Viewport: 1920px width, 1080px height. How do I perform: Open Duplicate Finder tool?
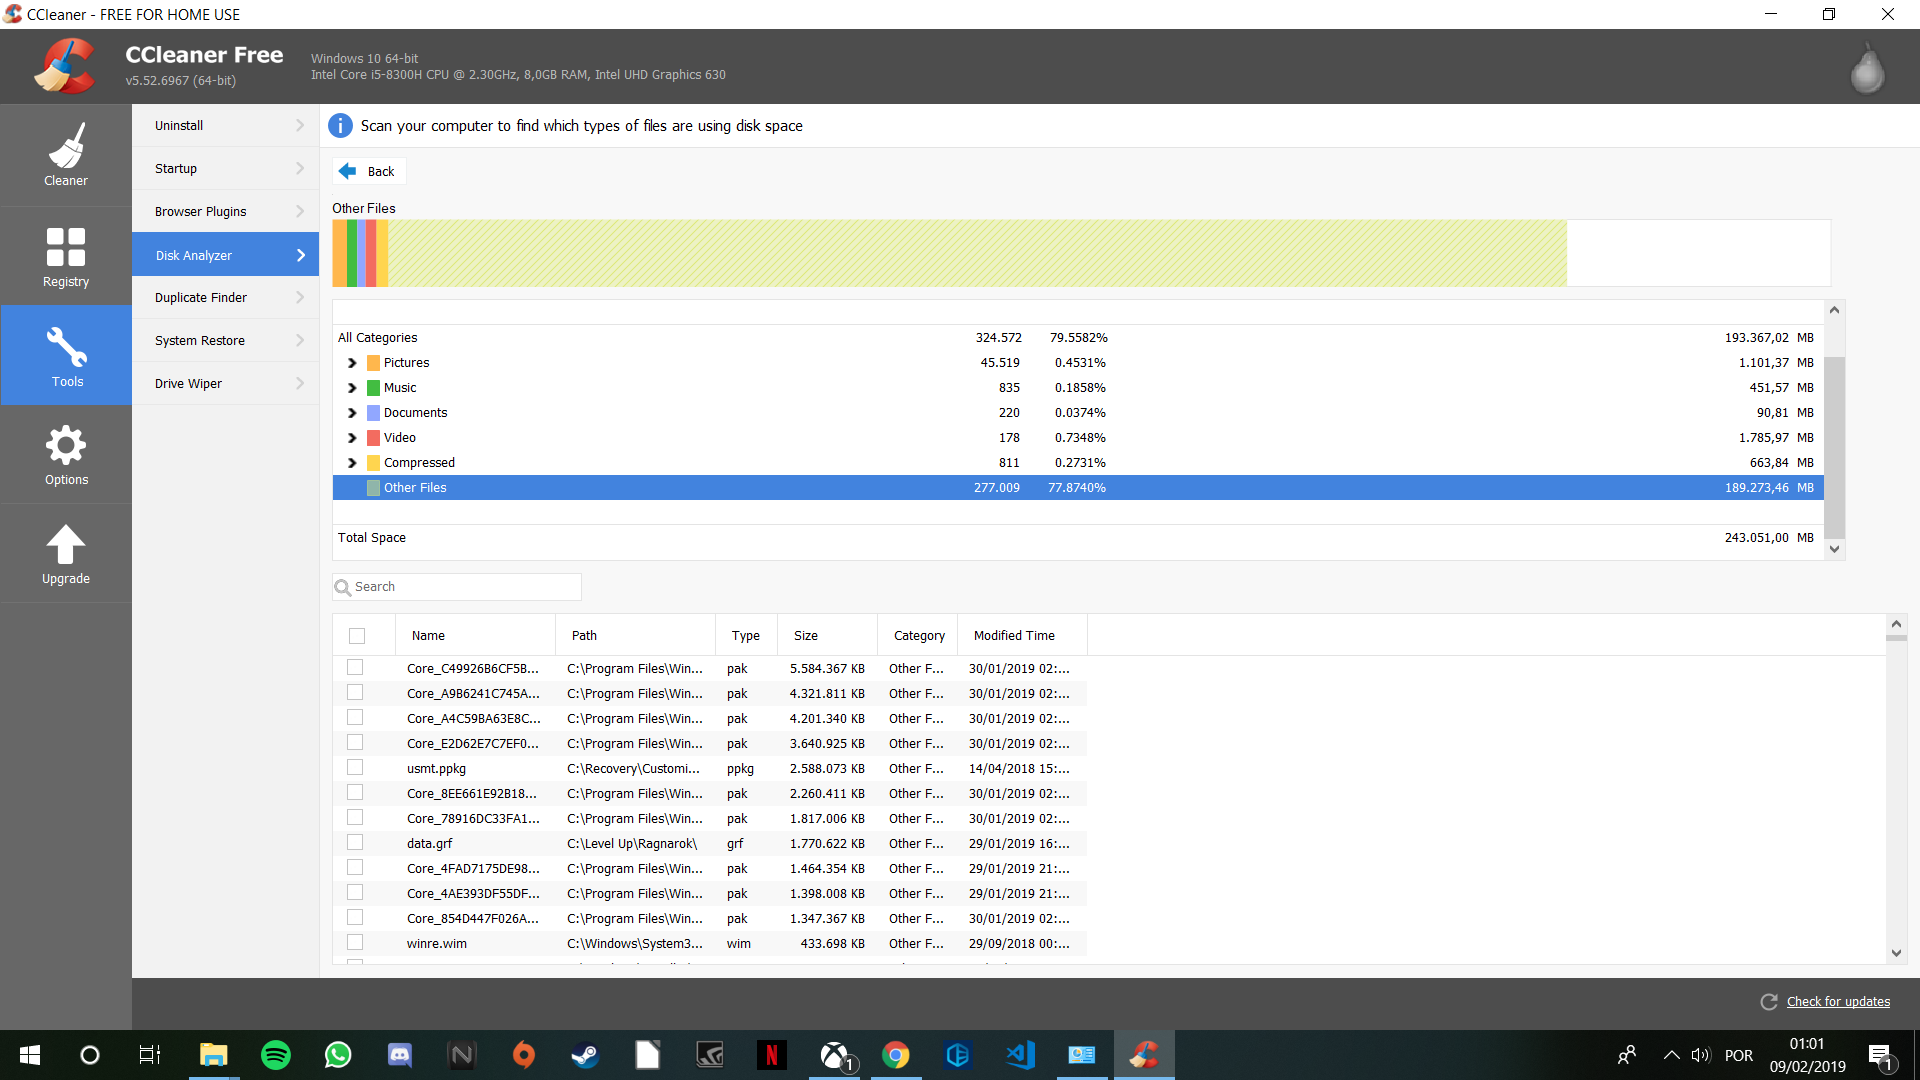tap(225, 298)
